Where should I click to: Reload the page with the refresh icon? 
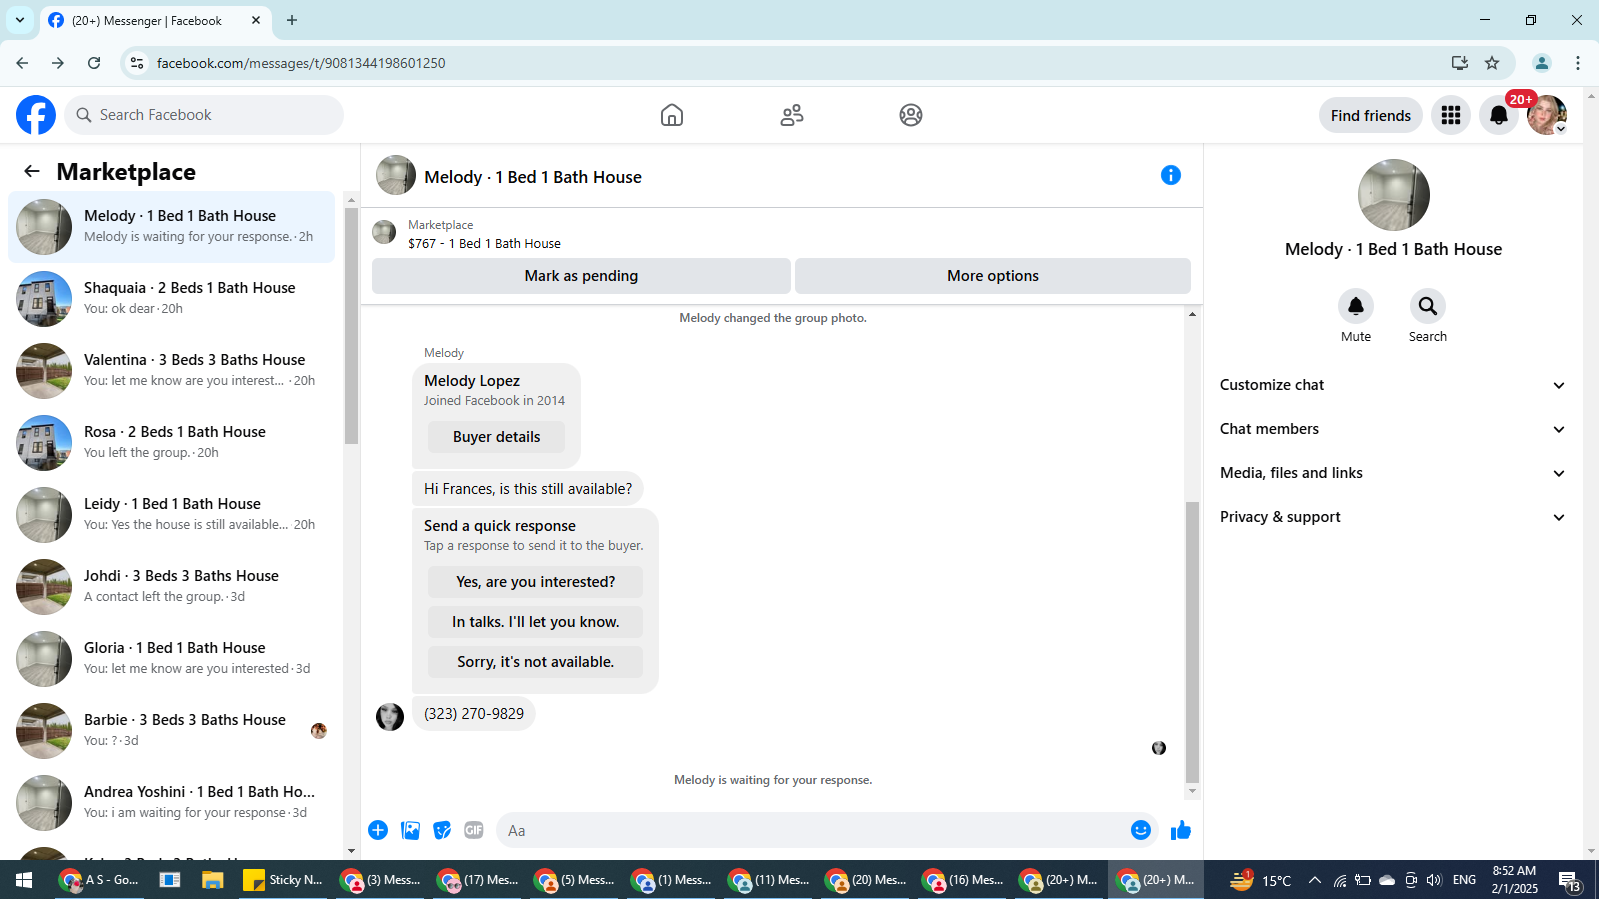pos(94,63)
